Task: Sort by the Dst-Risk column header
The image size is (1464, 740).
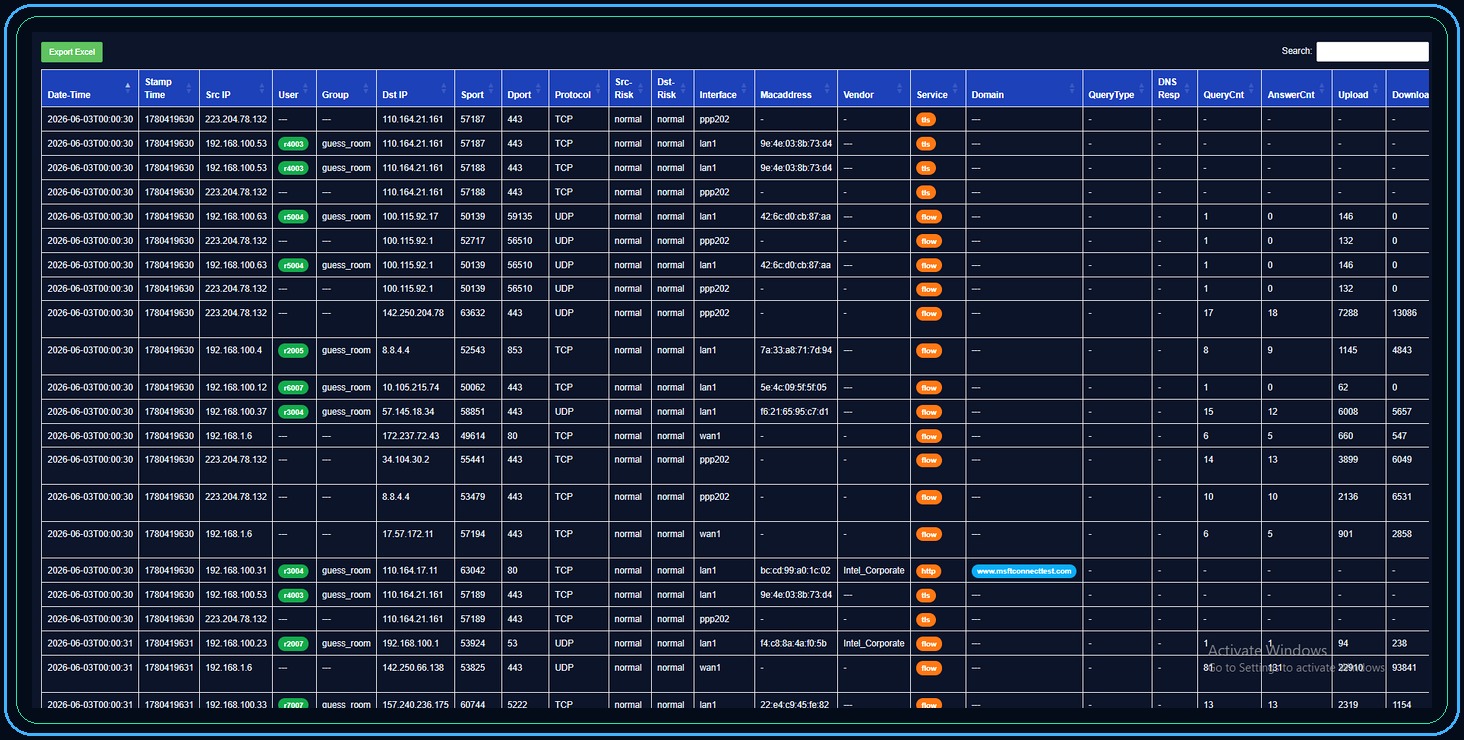Action: (x=672, y=88)
